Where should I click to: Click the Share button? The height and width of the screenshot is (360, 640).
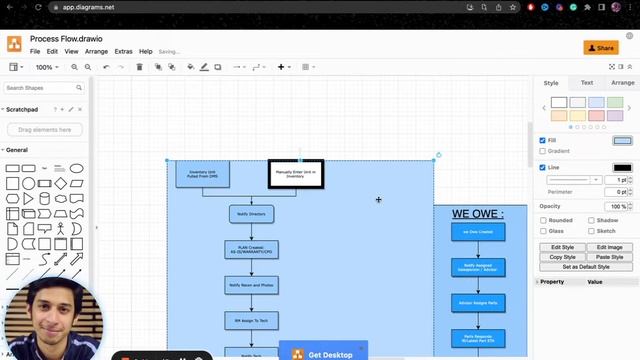click(601, 48)
